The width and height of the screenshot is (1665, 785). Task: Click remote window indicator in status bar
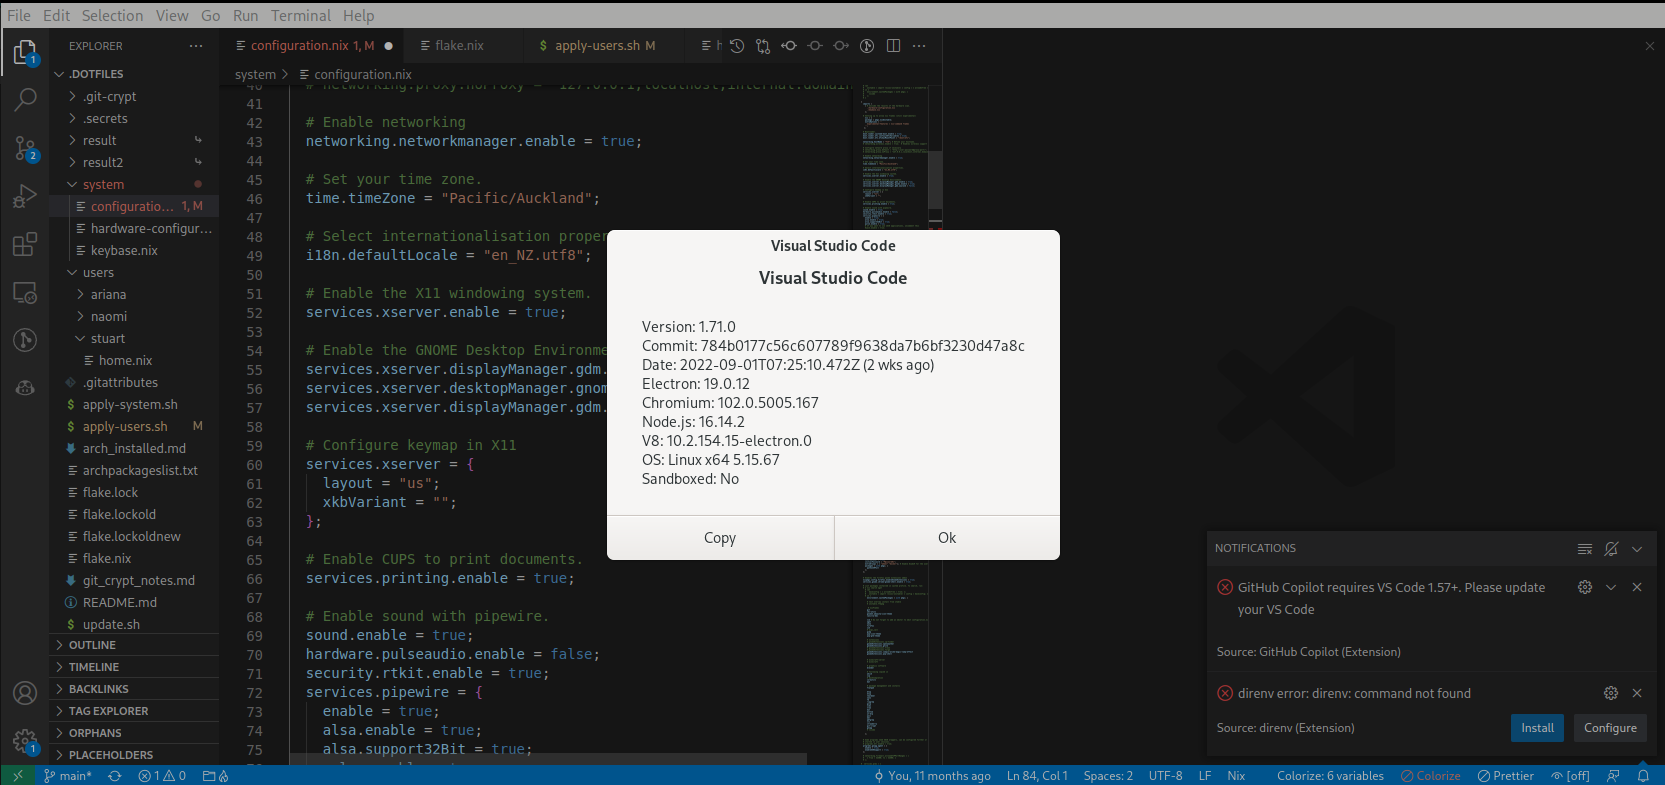pos(17,775)
